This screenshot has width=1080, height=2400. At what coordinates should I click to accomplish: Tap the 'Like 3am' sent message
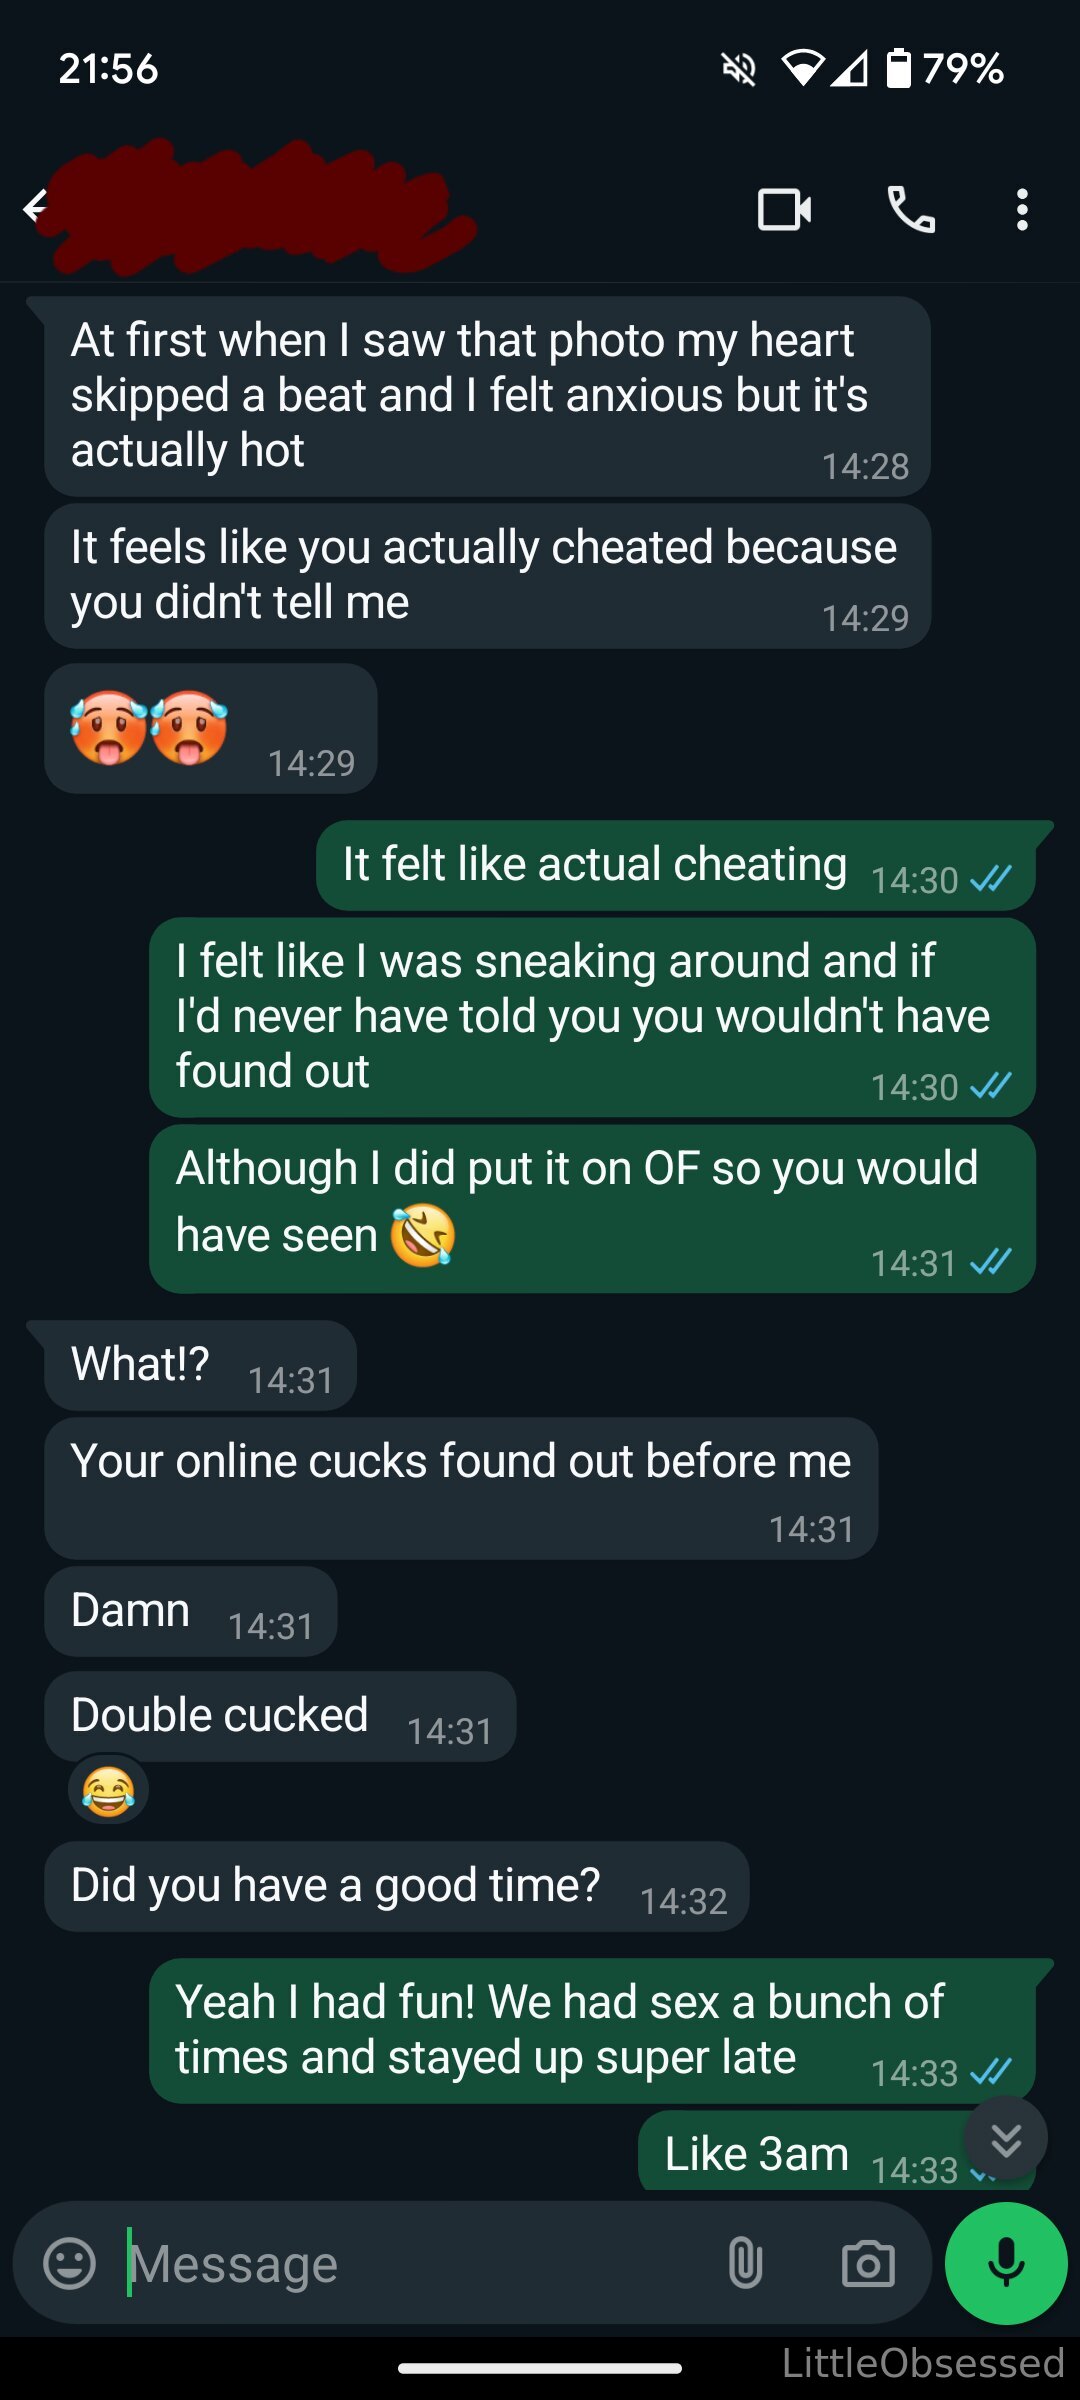tap(836, 2152)
